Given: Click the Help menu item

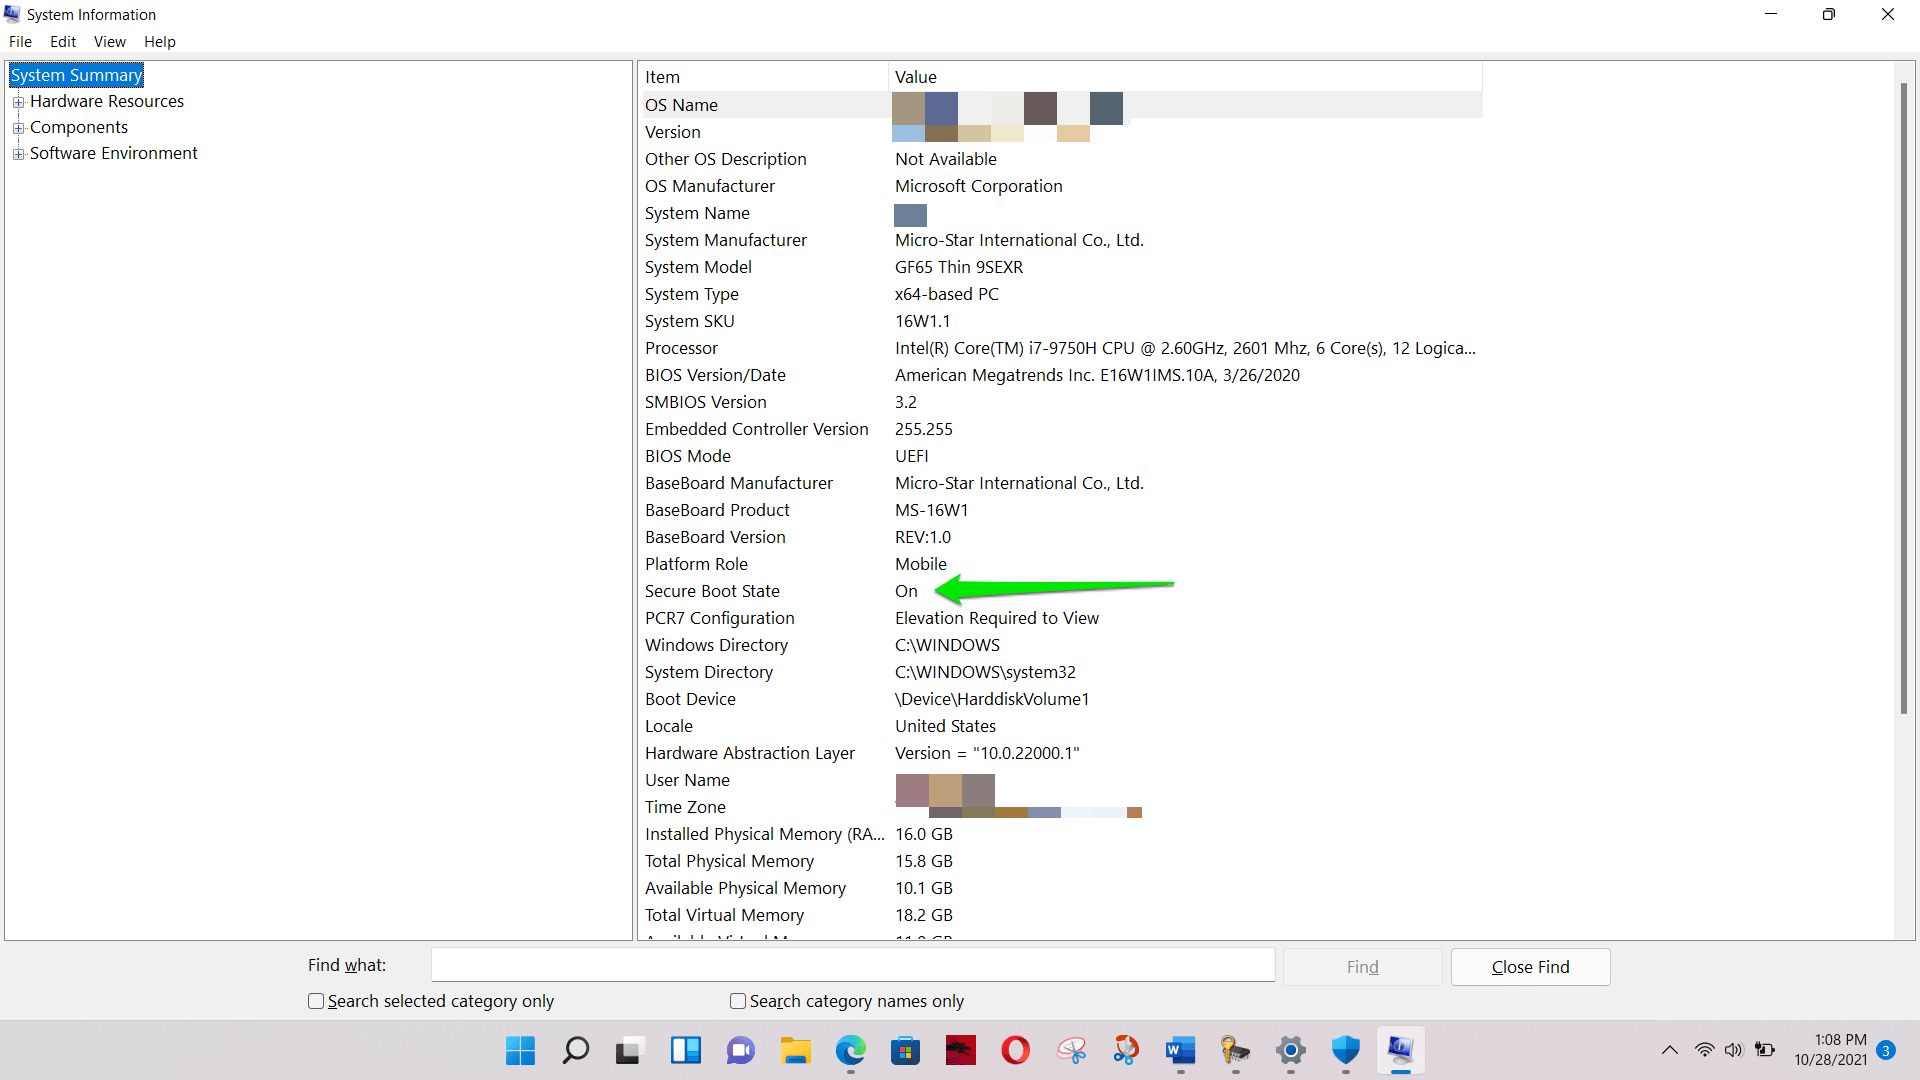Looking at the screenshot, I should point(157,41).
